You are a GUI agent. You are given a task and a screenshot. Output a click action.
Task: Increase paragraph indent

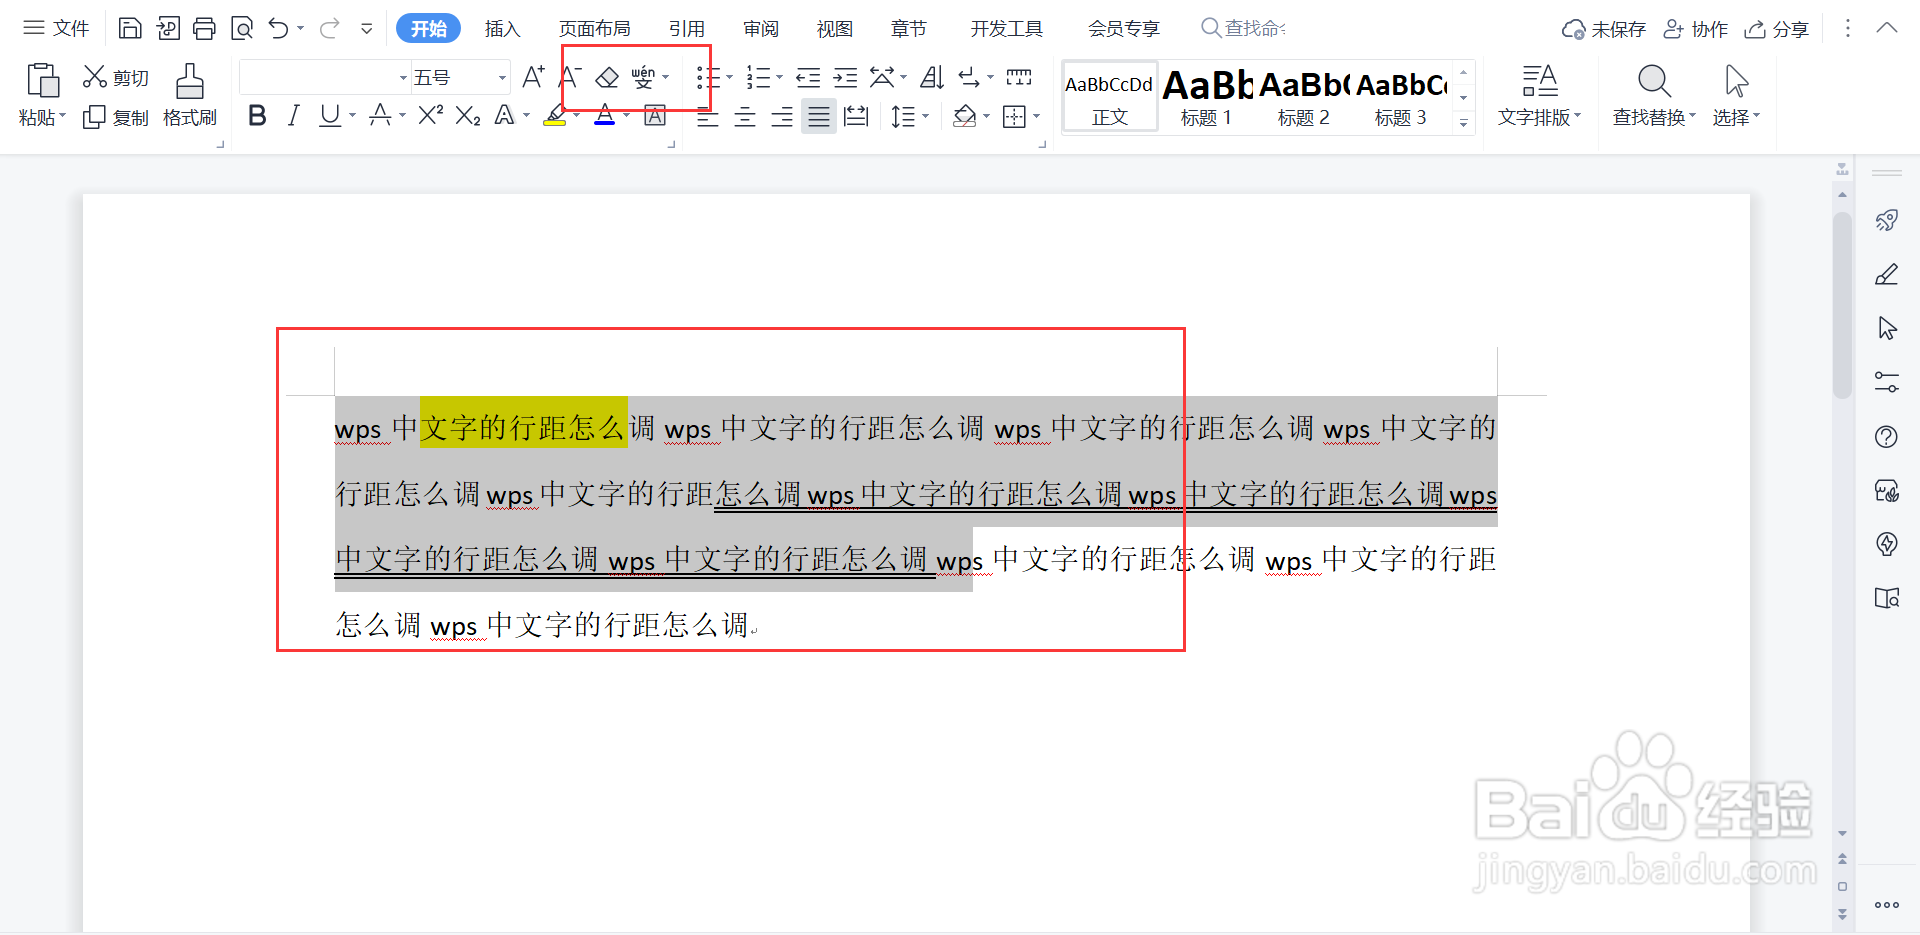(x=845, y=77)
